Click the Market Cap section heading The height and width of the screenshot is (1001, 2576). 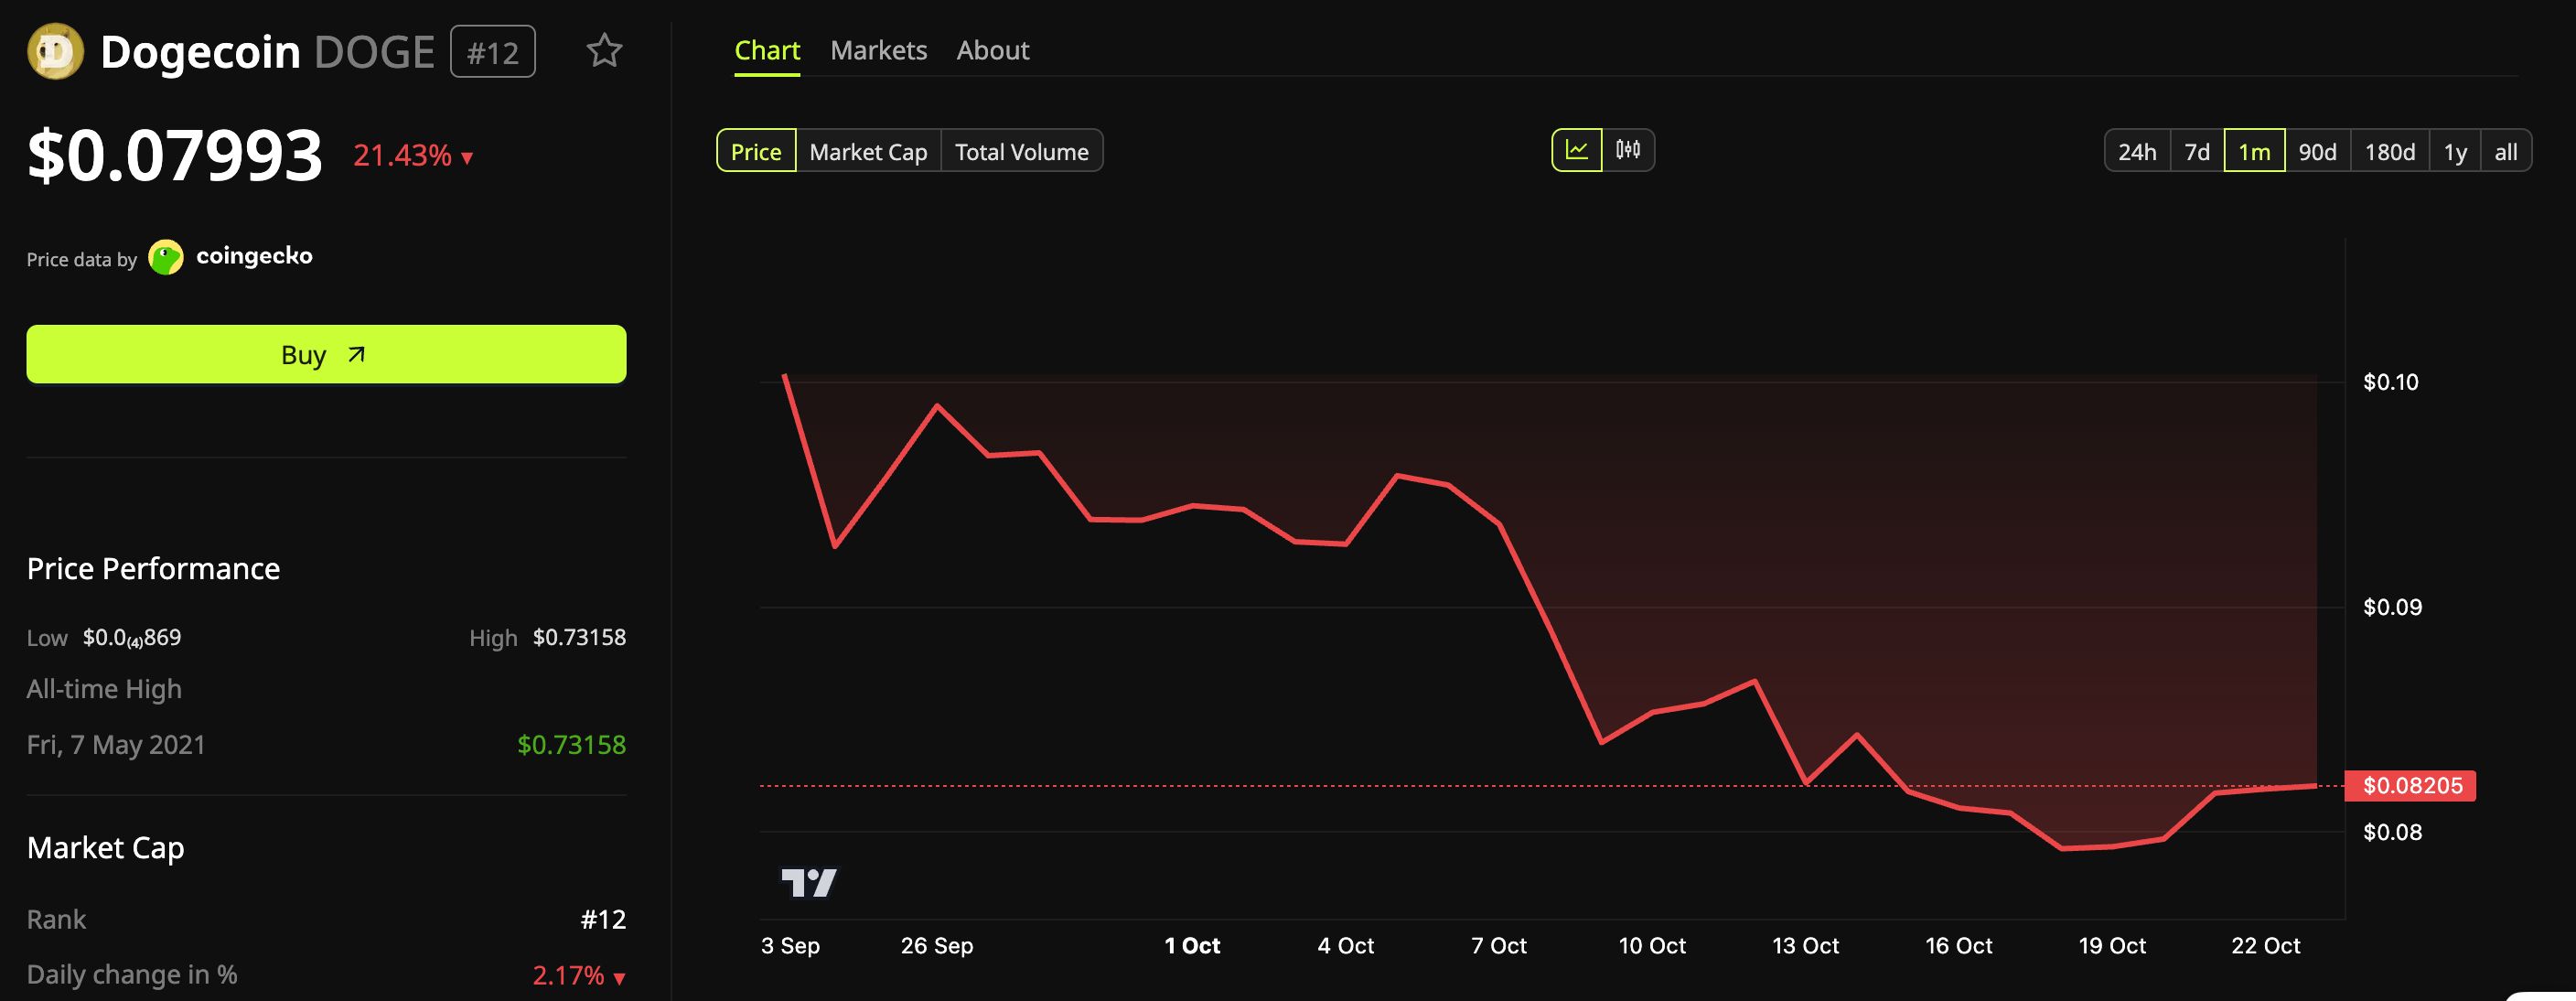105,848
